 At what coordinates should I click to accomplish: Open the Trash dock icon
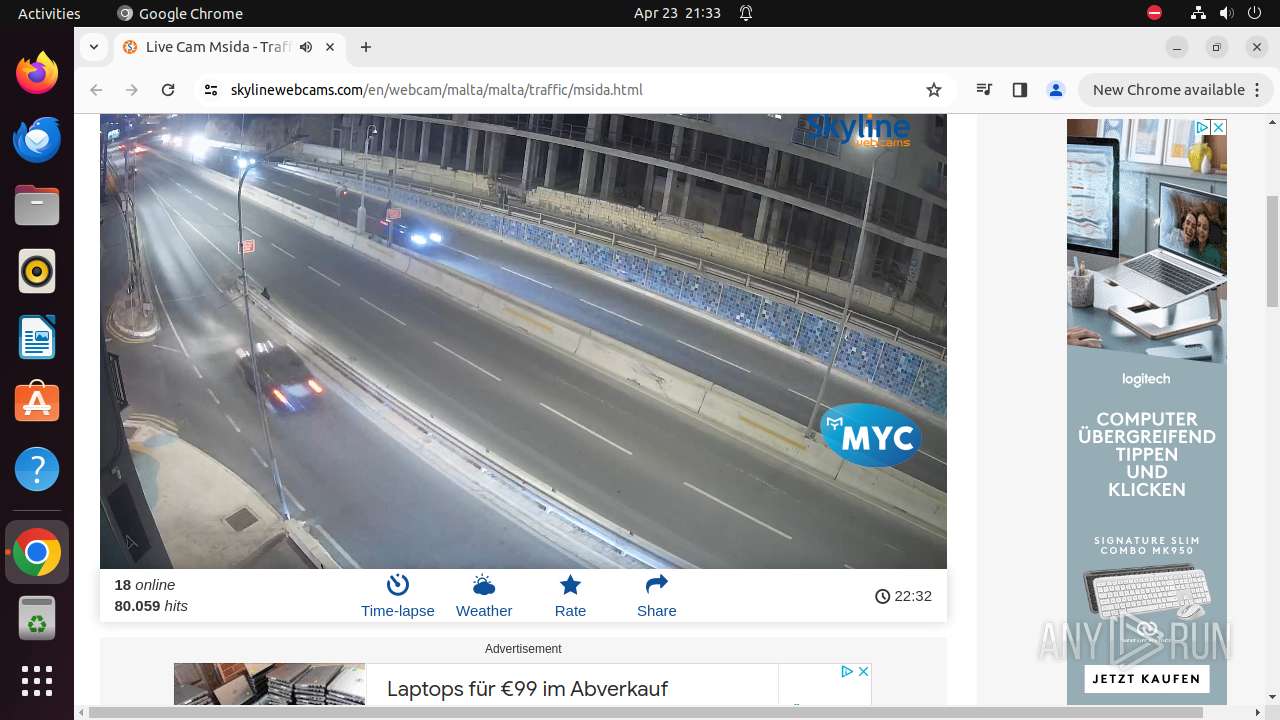tap(37, 618)
